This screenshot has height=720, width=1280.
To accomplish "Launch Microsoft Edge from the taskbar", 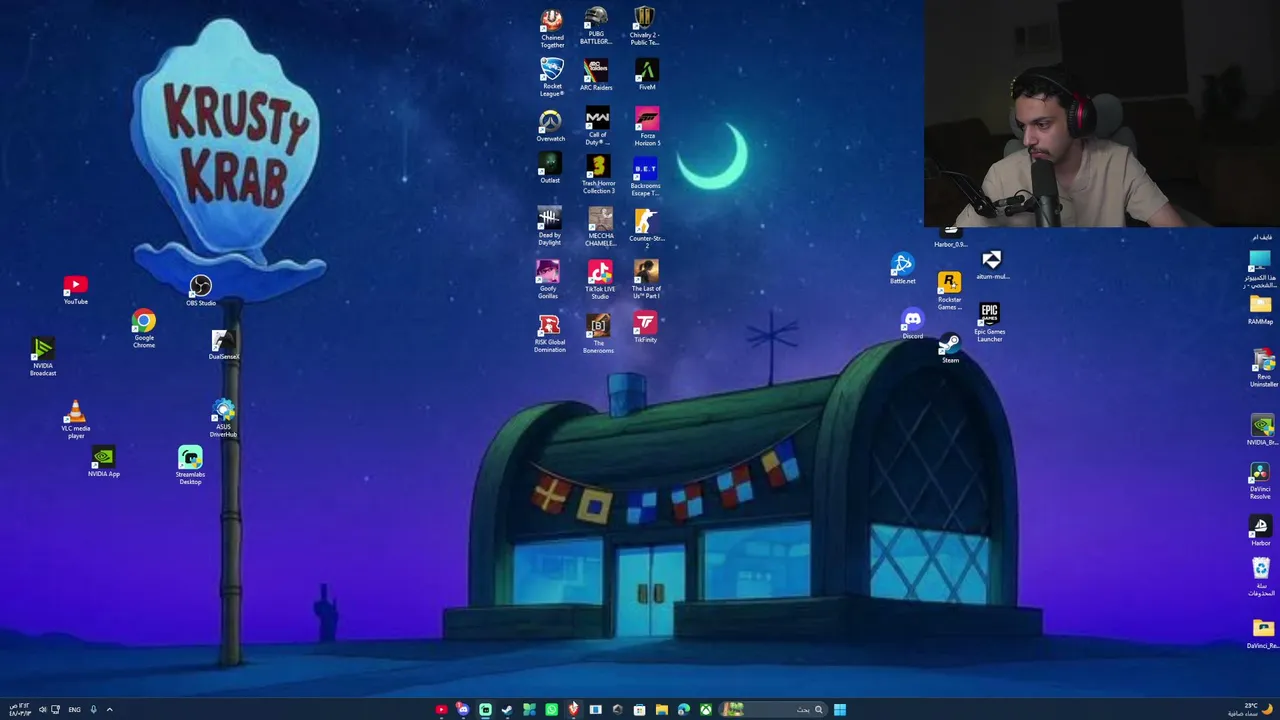I will click(684, 710).
